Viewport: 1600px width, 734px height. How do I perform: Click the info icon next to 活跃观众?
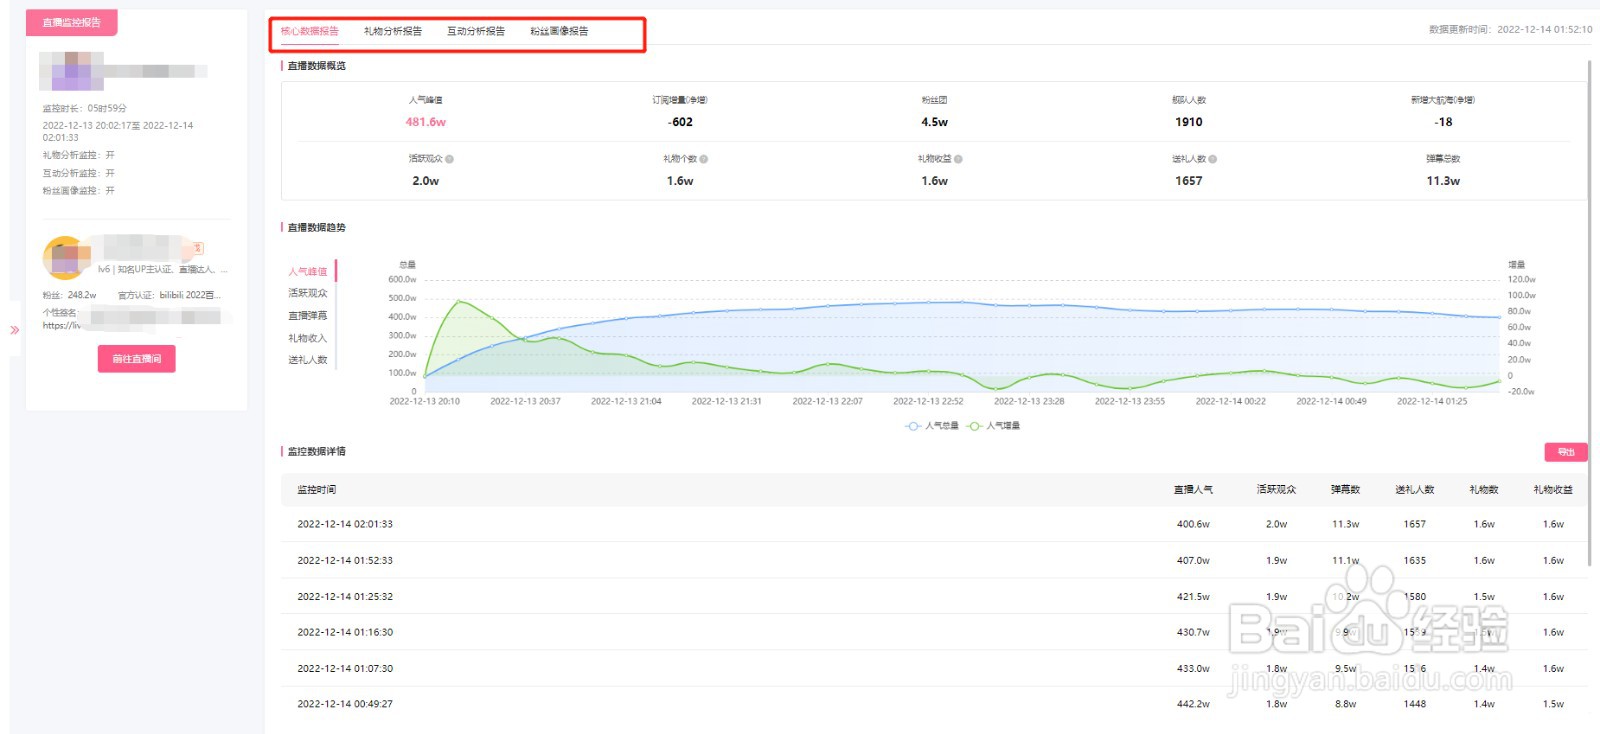click(x=449, y=159)
